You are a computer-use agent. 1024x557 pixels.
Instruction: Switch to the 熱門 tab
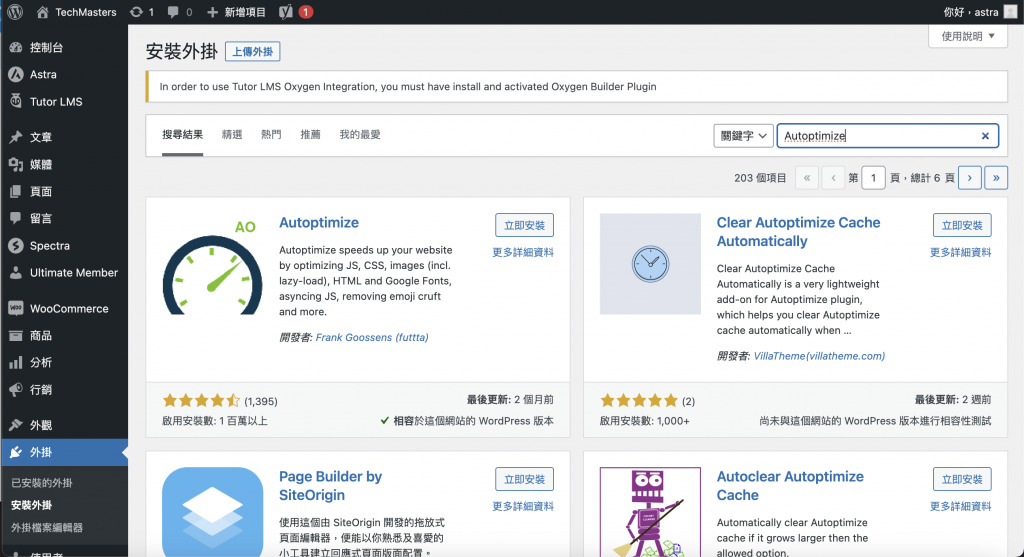(271, 135)
